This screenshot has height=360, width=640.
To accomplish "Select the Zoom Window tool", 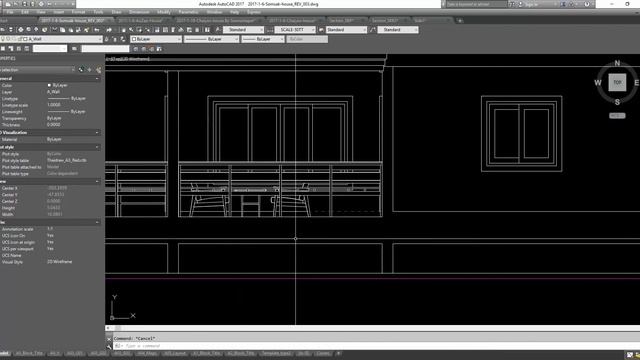I will pyautogui.click(x=139, y=30).
